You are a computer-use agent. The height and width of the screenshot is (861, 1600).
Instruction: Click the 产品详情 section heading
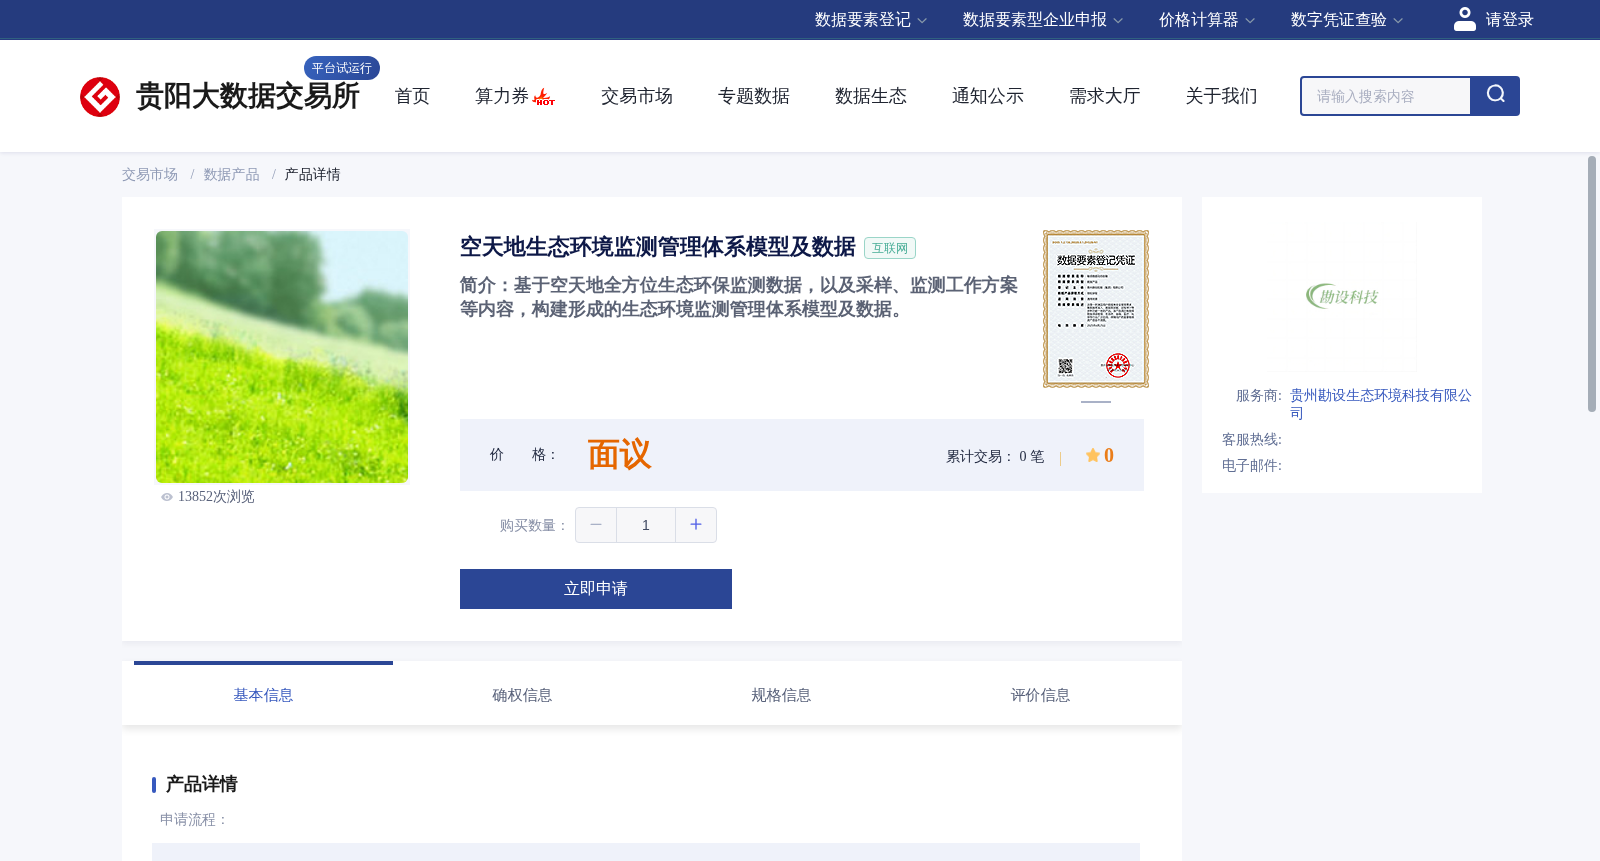pyautogui.click(x=201, y=784)
